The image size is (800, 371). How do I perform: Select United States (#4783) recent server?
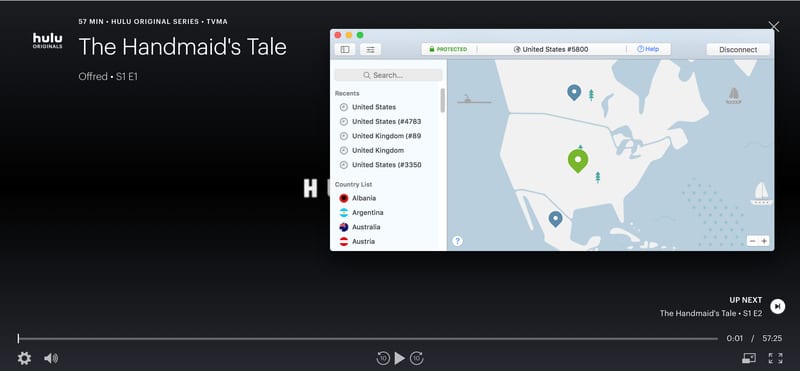coord(386,121)
